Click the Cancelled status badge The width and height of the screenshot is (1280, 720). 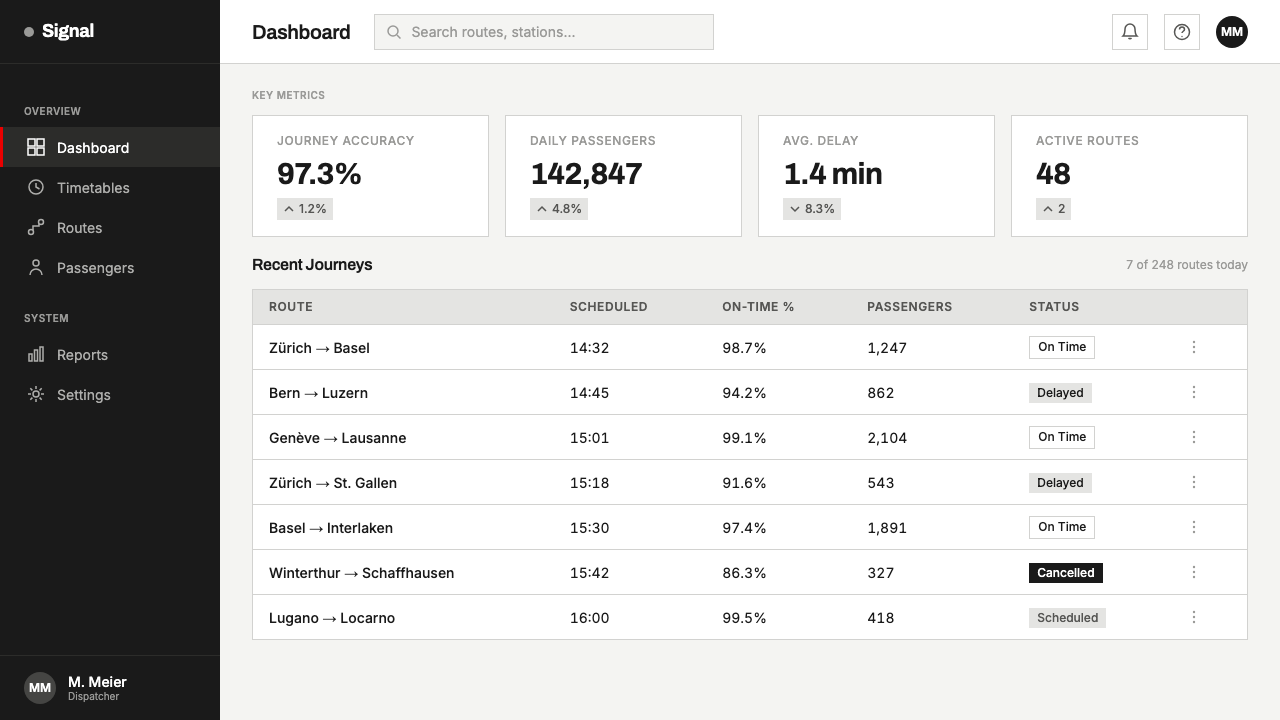click(1066, 573)
